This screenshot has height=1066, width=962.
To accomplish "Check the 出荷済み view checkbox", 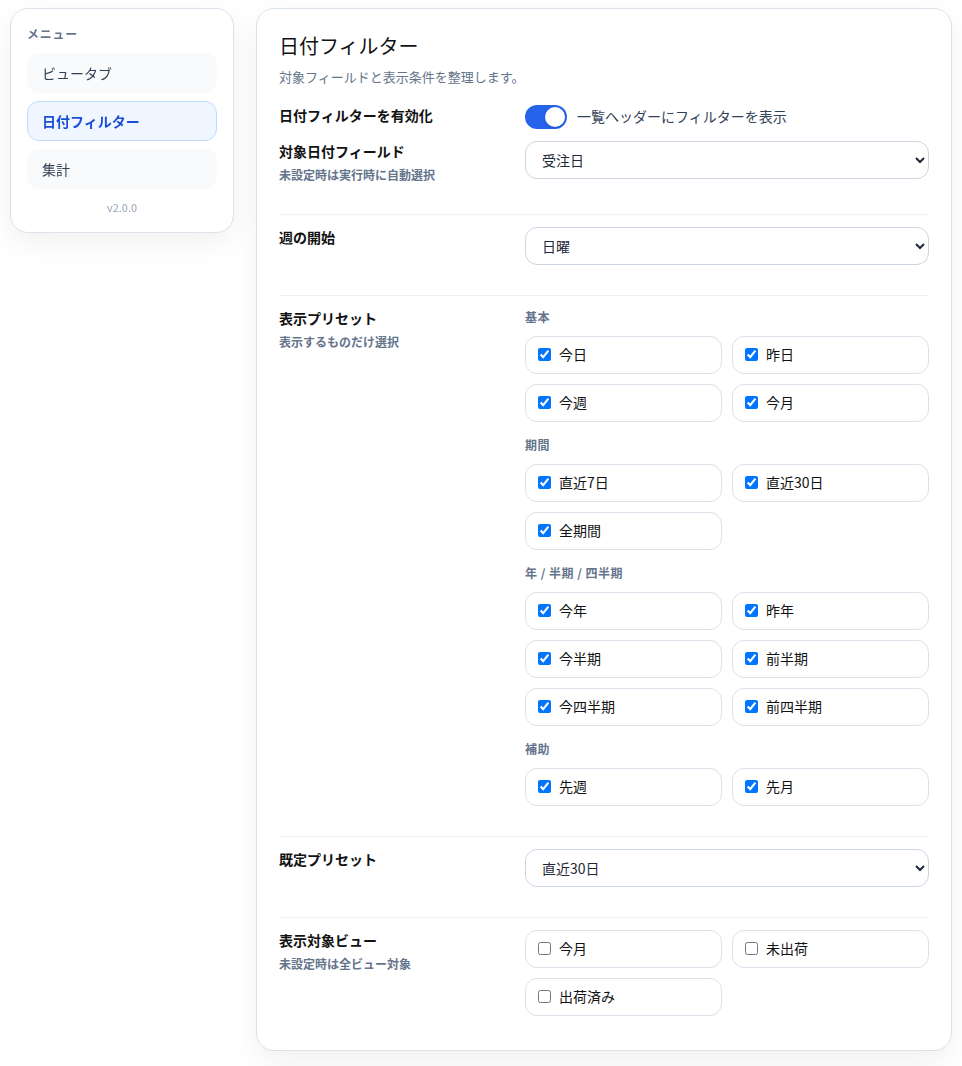I will point(545,997).
